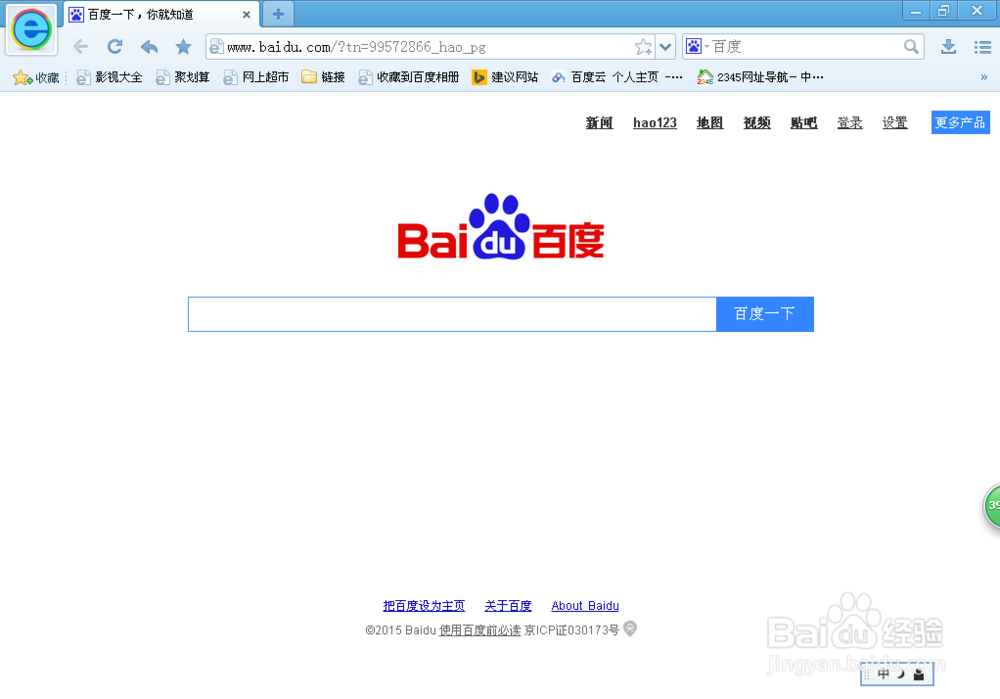Toggle the 中 Chinese input mode indicator
Screen dimensions: 1000x699
coord(884,674)
